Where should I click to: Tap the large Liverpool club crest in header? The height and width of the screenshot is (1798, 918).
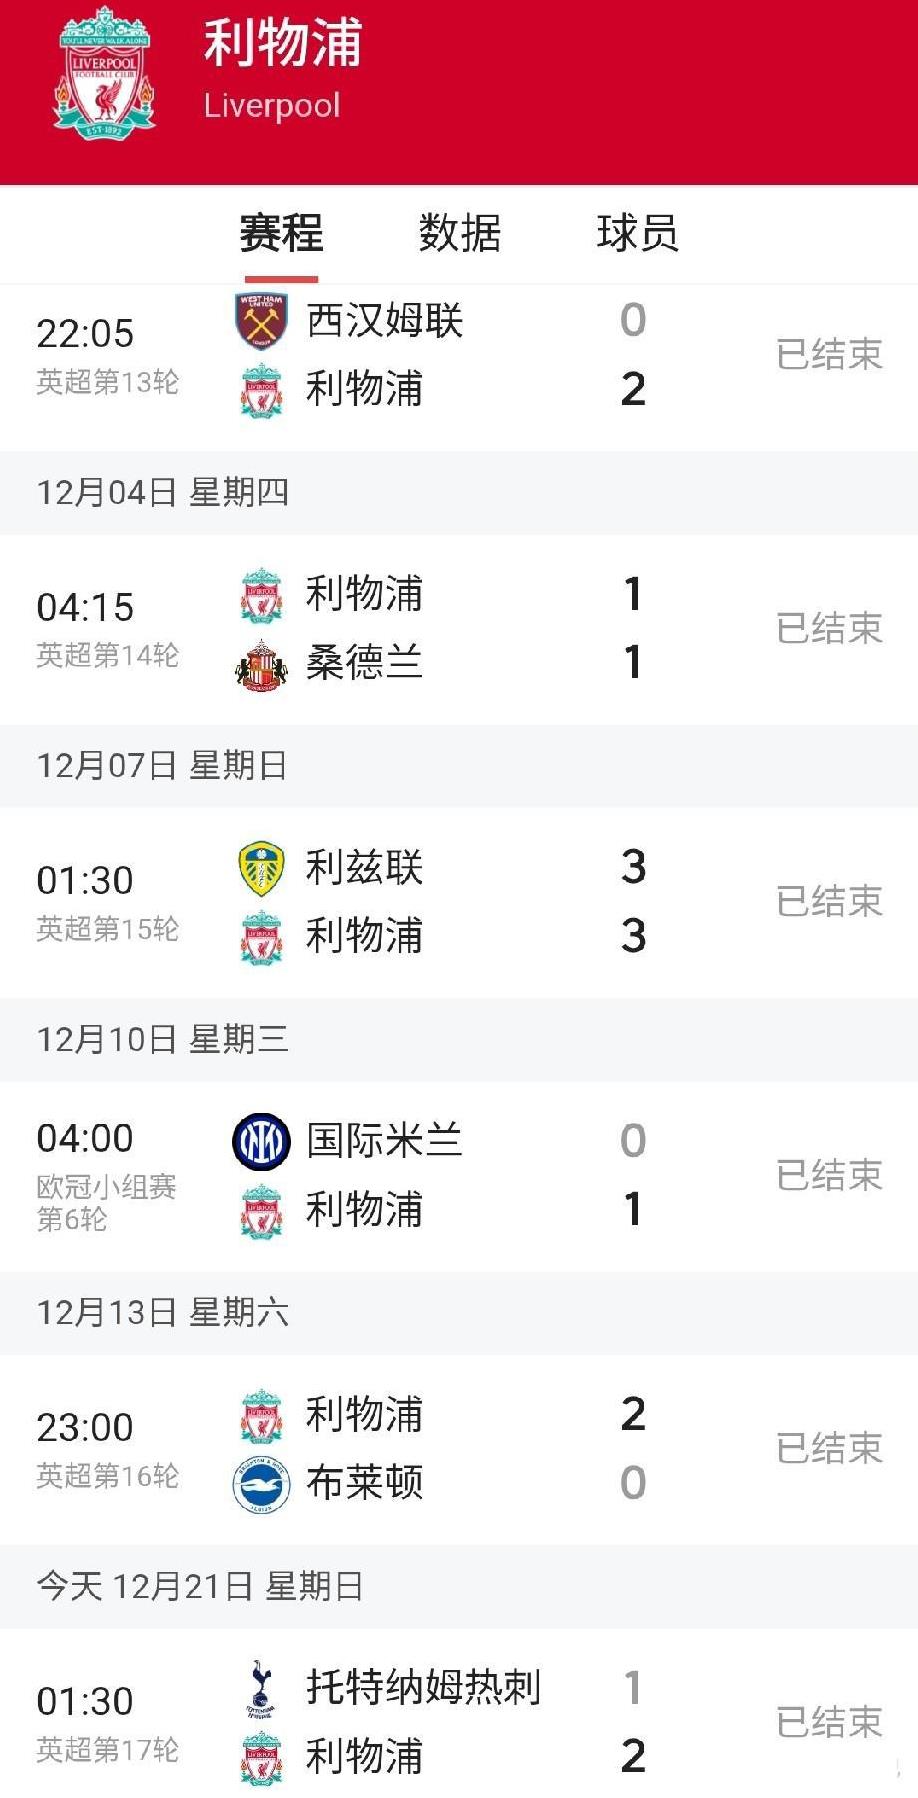tap(104, 74)
